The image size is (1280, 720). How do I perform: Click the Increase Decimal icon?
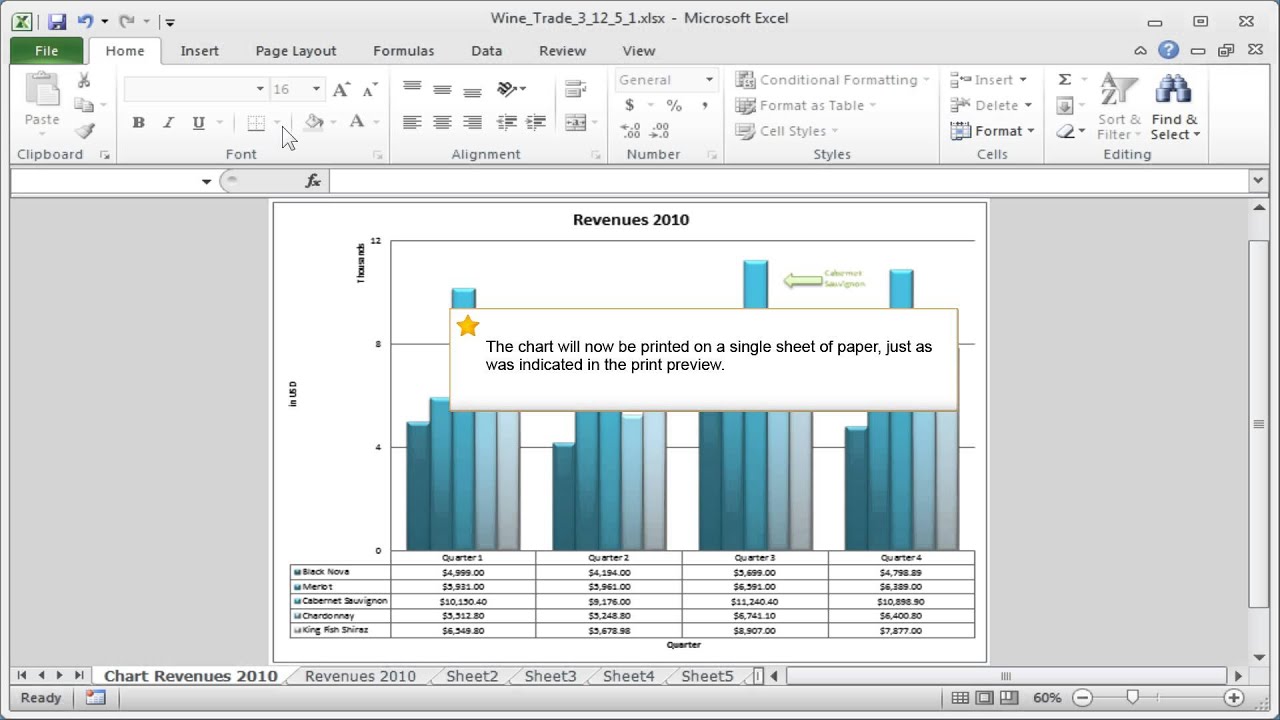pyautogui.click(x=630, y=131)
